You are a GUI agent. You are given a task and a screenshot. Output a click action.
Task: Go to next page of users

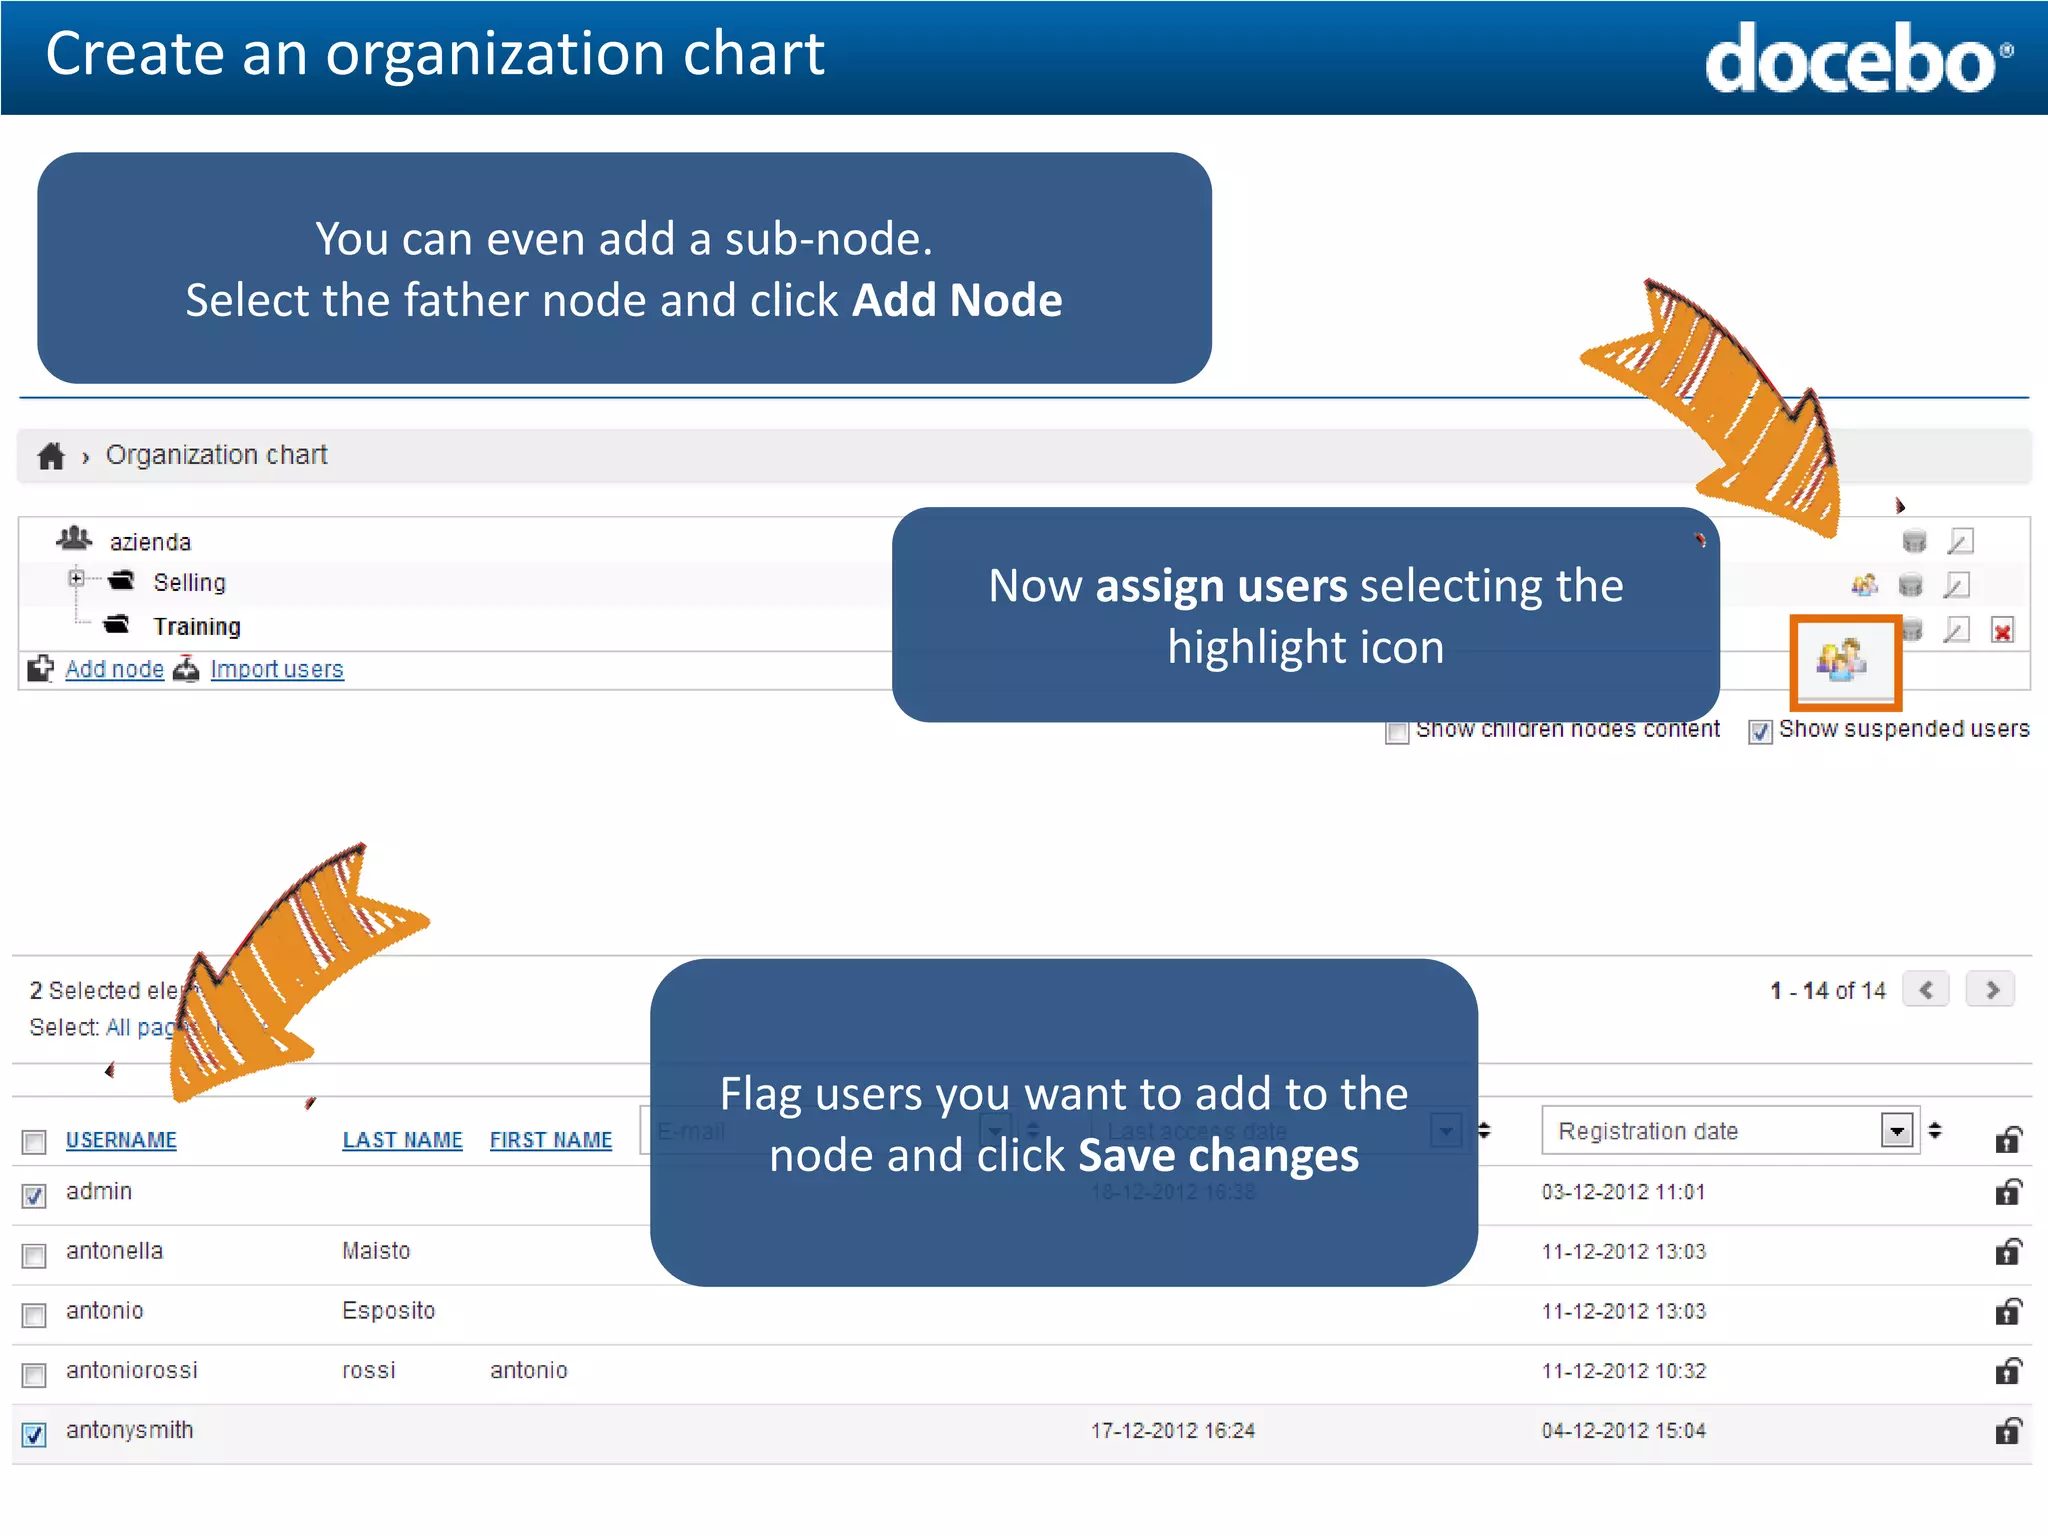(x=1990, y=990)
